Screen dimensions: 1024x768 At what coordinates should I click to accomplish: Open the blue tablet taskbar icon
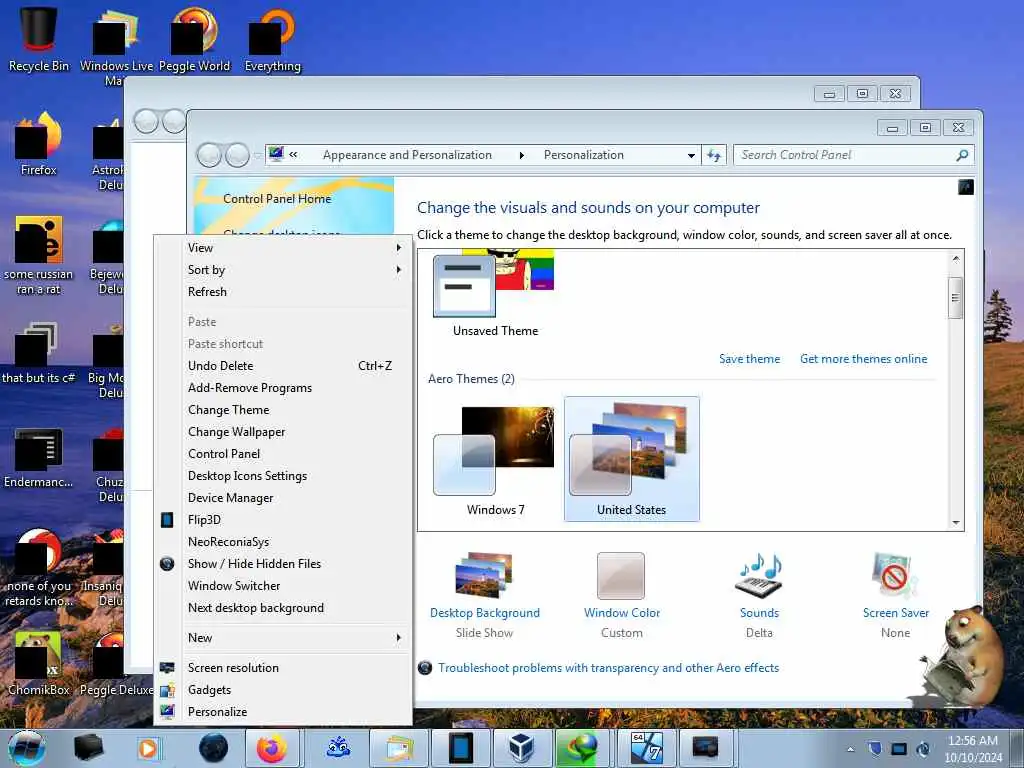[x=461, y=748]
